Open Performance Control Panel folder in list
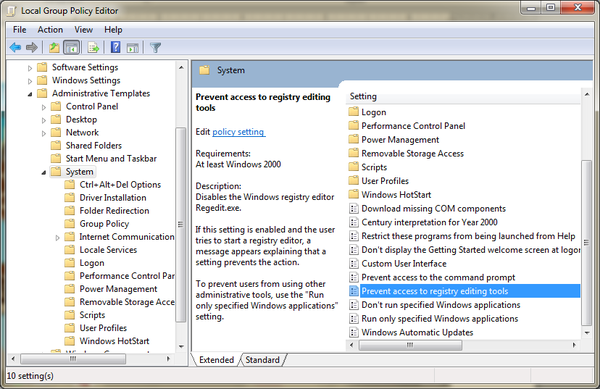Viewport: 600px width, 389px height. click(x=413, y=126)
